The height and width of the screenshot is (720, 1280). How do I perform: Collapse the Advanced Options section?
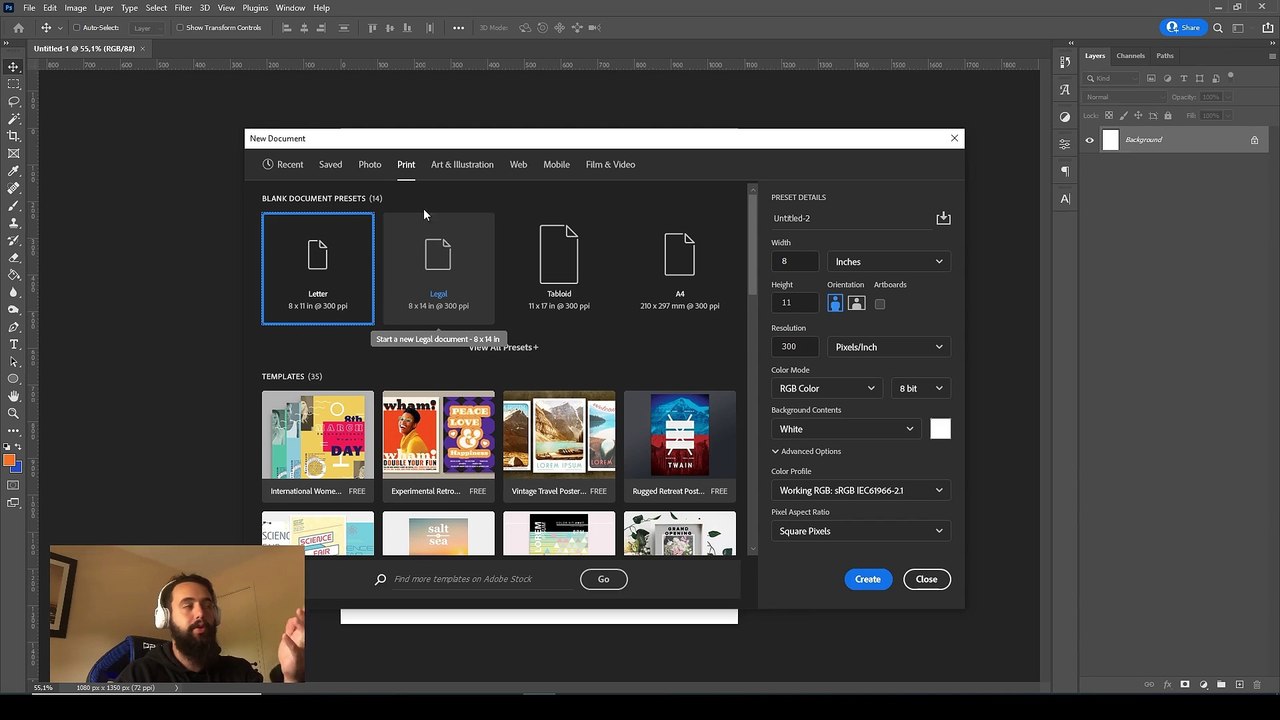click(806, 451)
